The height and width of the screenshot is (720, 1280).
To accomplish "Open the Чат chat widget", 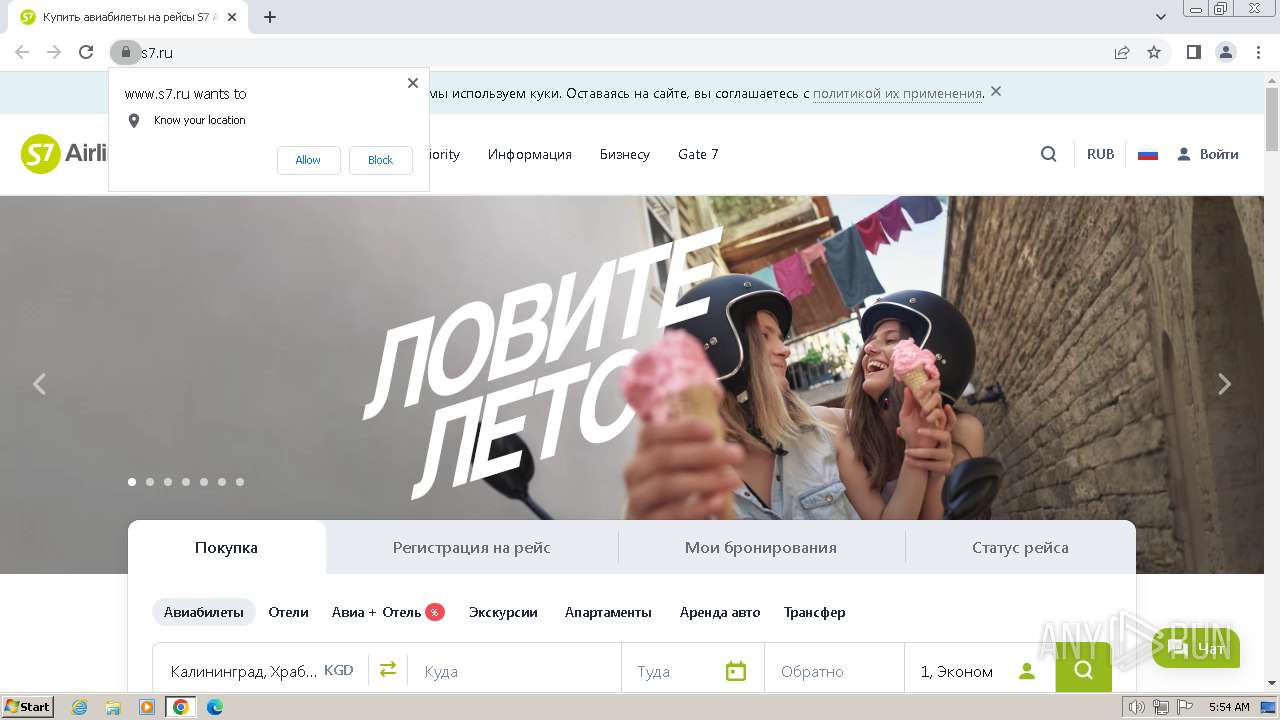I will (x=1196, y=649).
